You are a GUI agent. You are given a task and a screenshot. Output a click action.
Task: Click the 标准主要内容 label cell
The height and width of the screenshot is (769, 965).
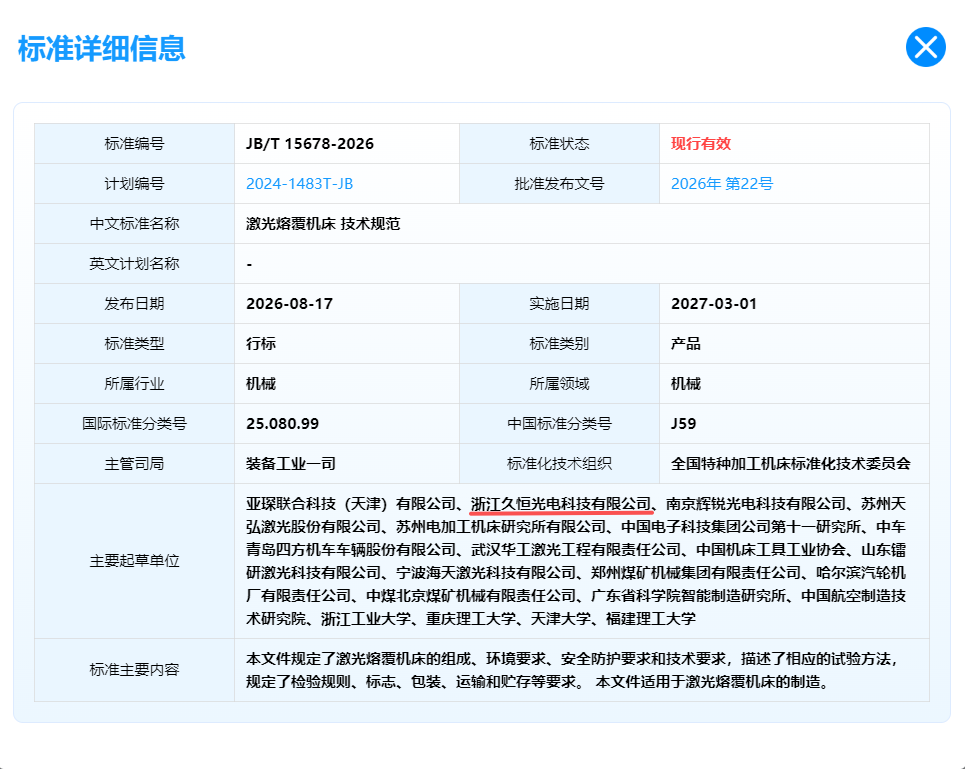(134, 670)
